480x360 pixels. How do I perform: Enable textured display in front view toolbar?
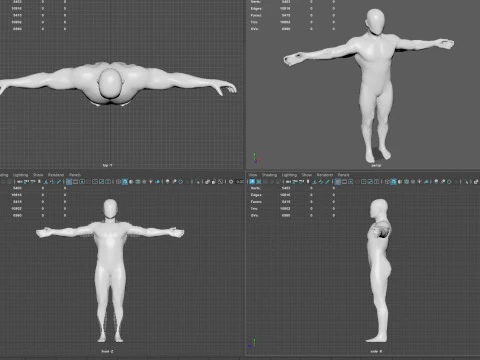click(144, 182)
